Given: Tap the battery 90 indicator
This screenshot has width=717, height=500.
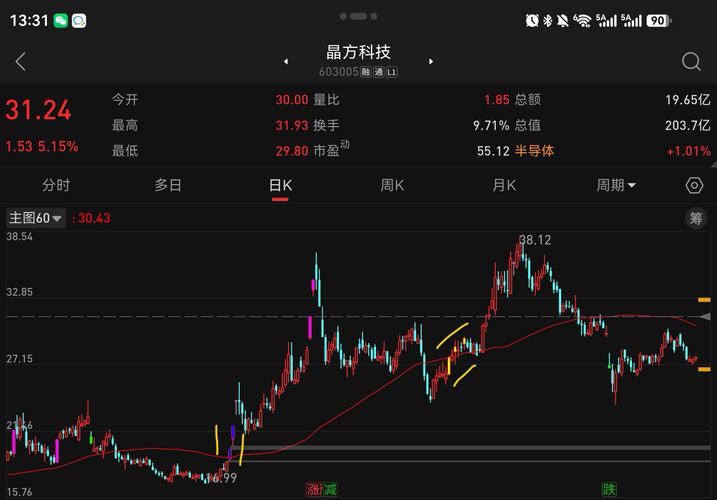Looking at the screenshot, I should [x=658, y=21].
